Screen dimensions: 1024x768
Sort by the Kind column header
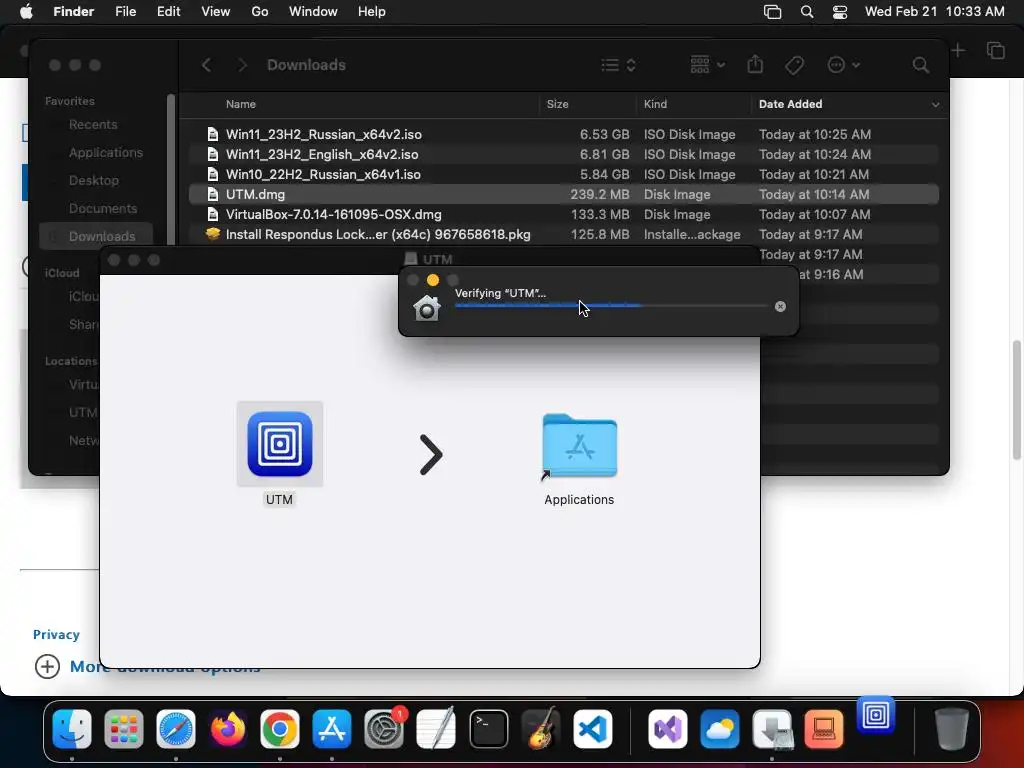point(655,104)
